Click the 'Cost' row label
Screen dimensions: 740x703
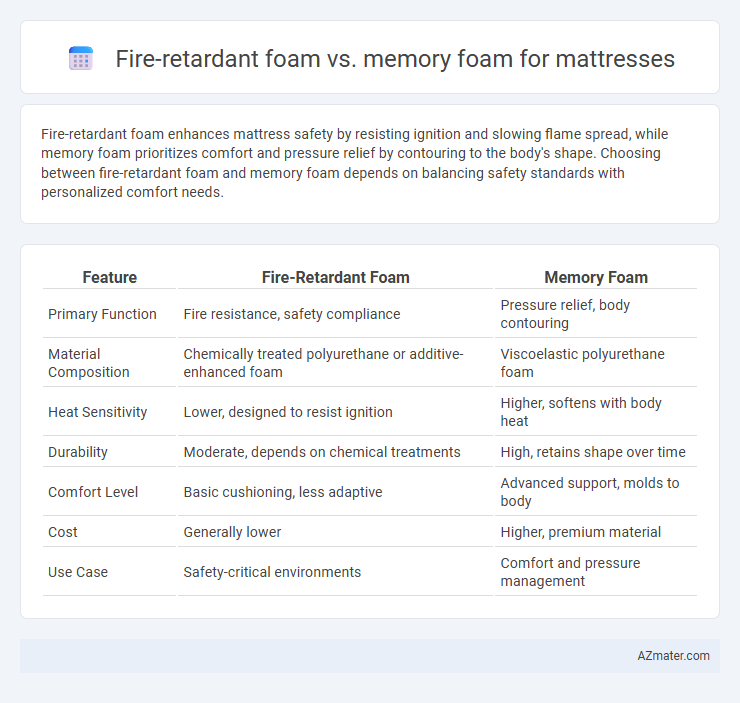(63, 532)
